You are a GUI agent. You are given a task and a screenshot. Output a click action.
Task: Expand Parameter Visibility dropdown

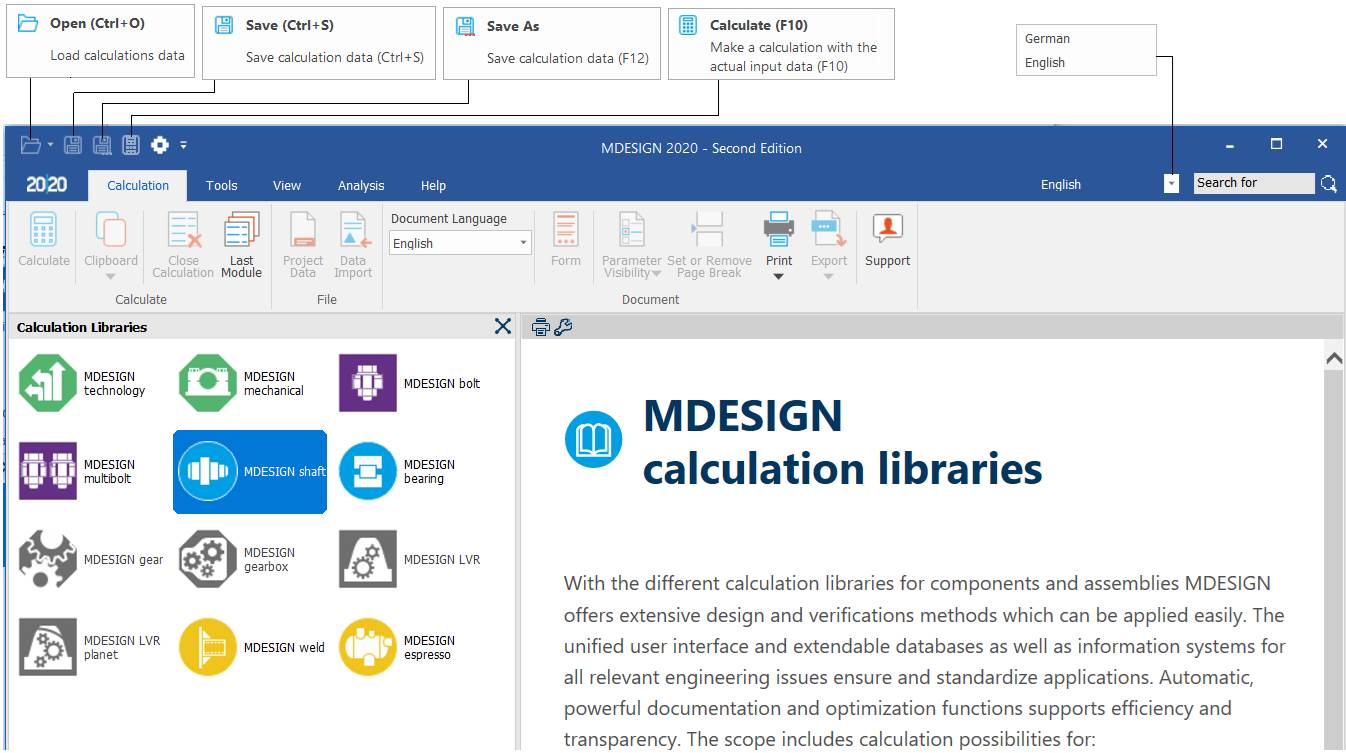coord(656,273)
